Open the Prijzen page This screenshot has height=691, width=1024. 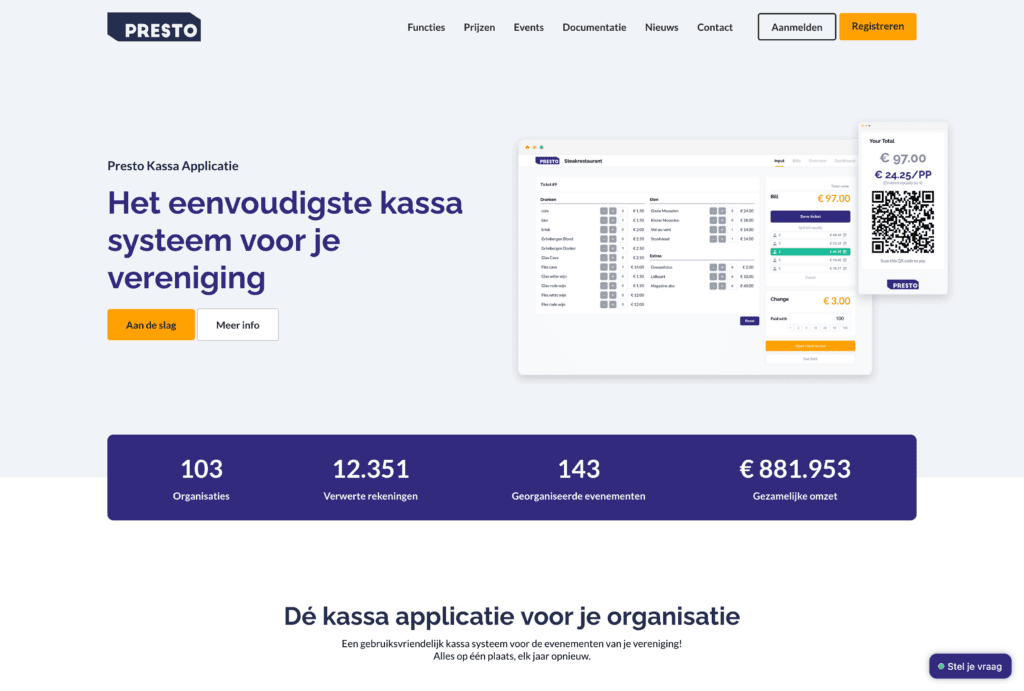pos(479,27)
